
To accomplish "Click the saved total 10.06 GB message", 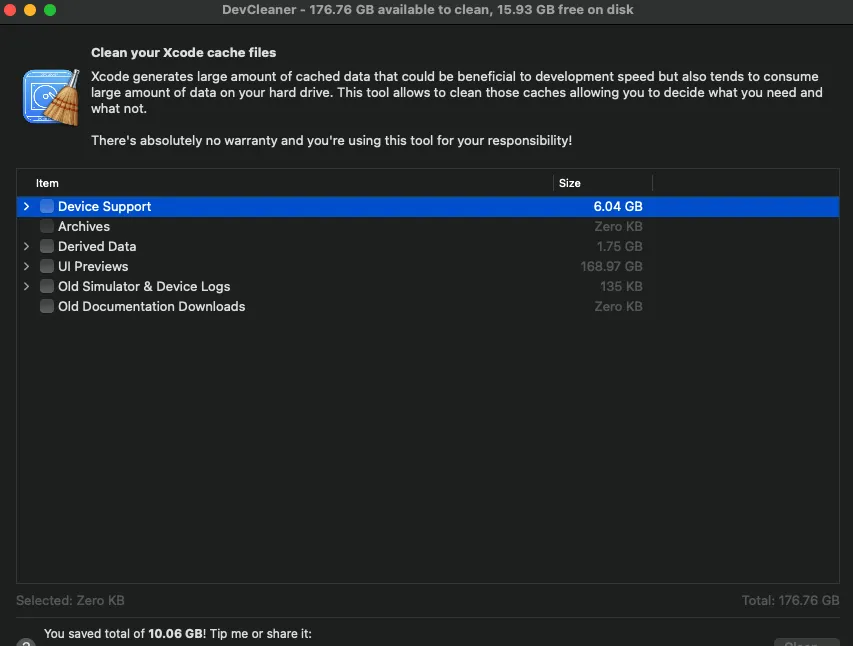I will pos(178,633).
